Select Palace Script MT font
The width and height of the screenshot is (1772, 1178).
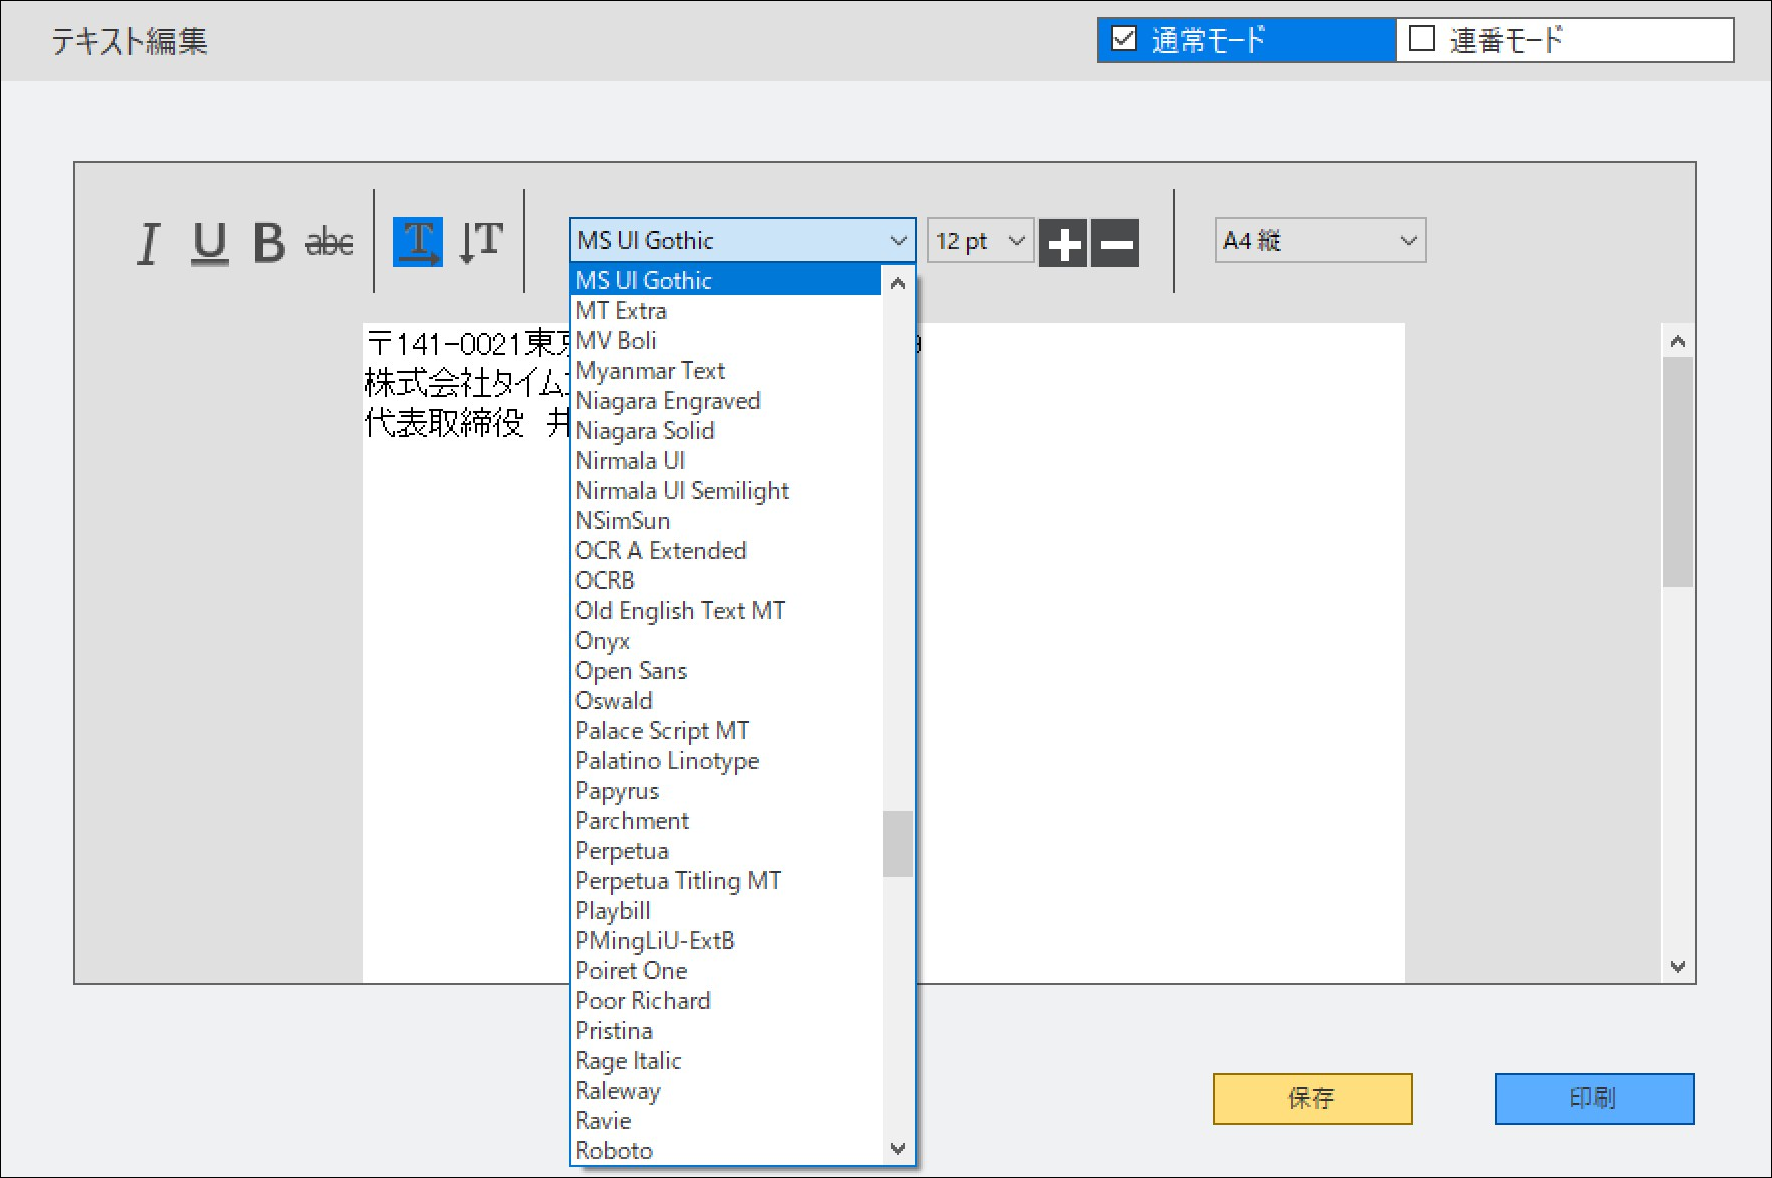tap(727, 730)
